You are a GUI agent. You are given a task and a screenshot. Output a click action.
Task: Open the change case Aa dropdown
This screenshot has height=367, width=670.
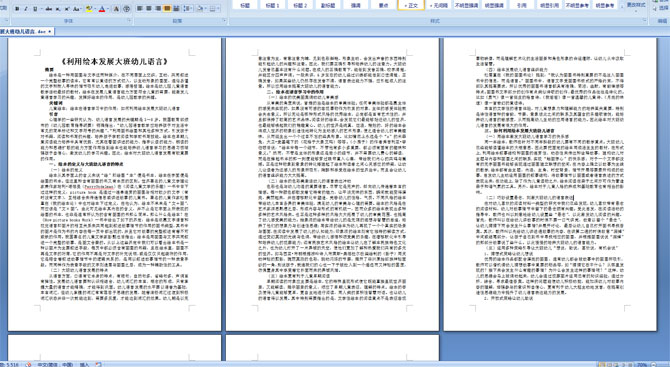coord(77,9)
